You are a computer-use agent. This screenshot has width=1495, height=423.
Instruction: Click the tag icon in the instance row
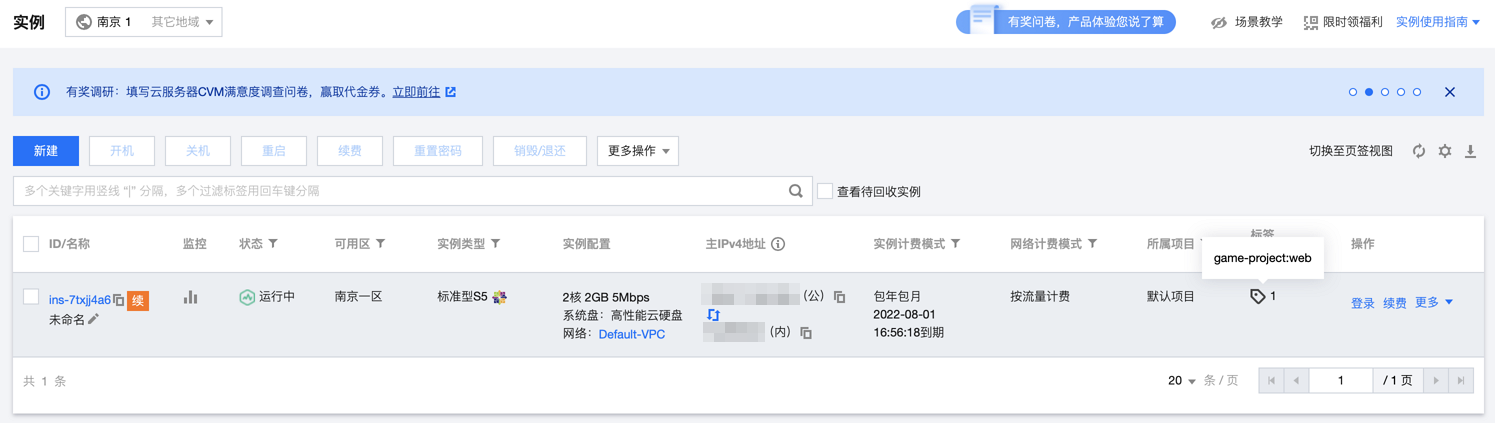[1258, 296]
